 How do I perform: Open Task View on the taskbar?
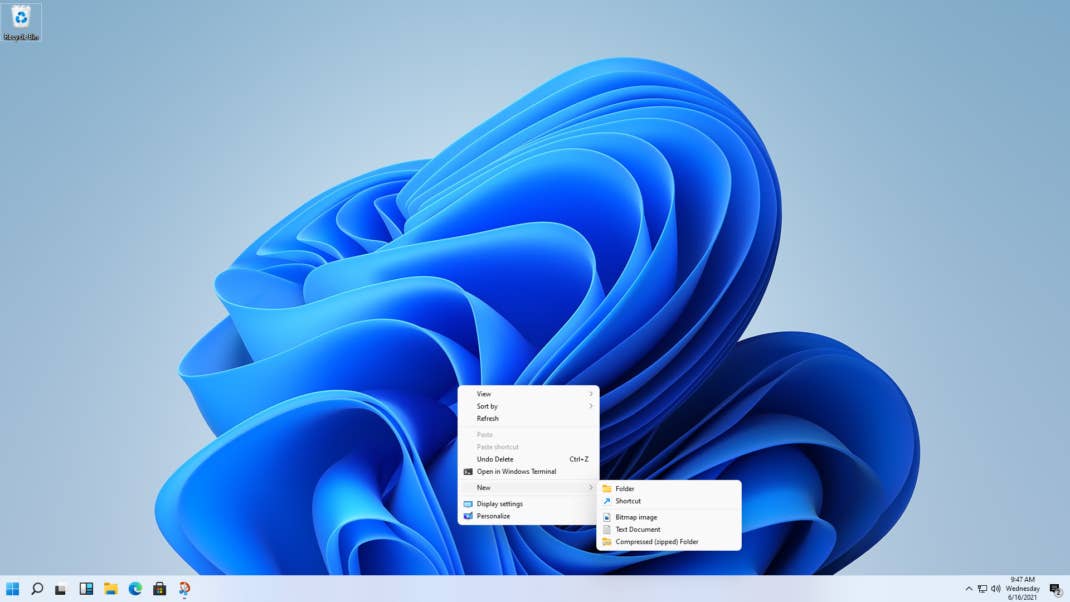tap(61, 589)
